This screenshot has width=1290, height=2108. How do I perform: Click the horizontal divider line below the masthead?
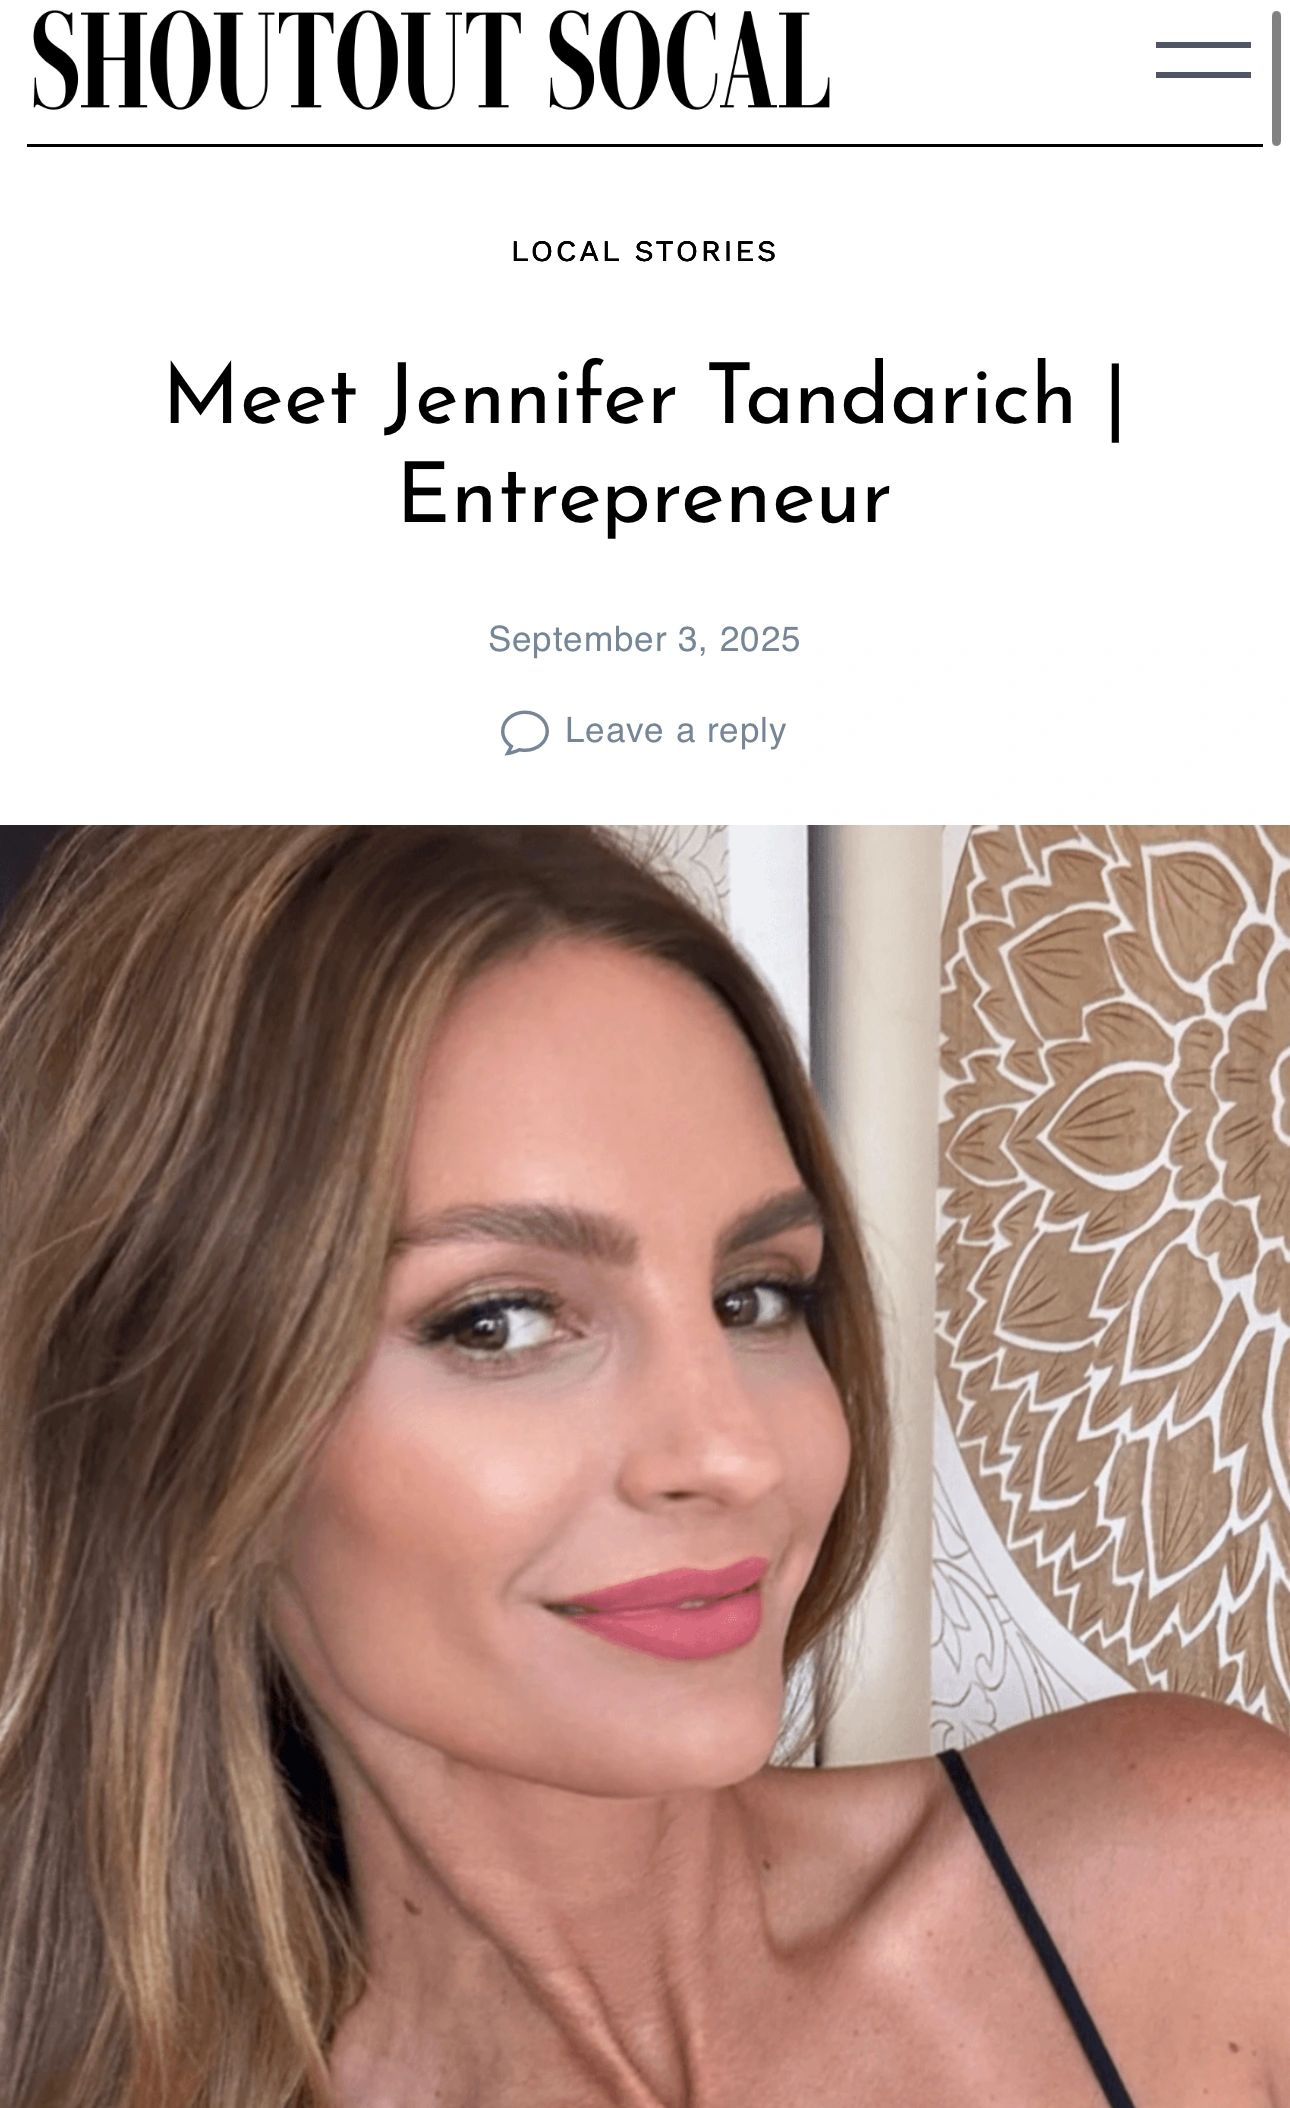[x=645, y=146]
